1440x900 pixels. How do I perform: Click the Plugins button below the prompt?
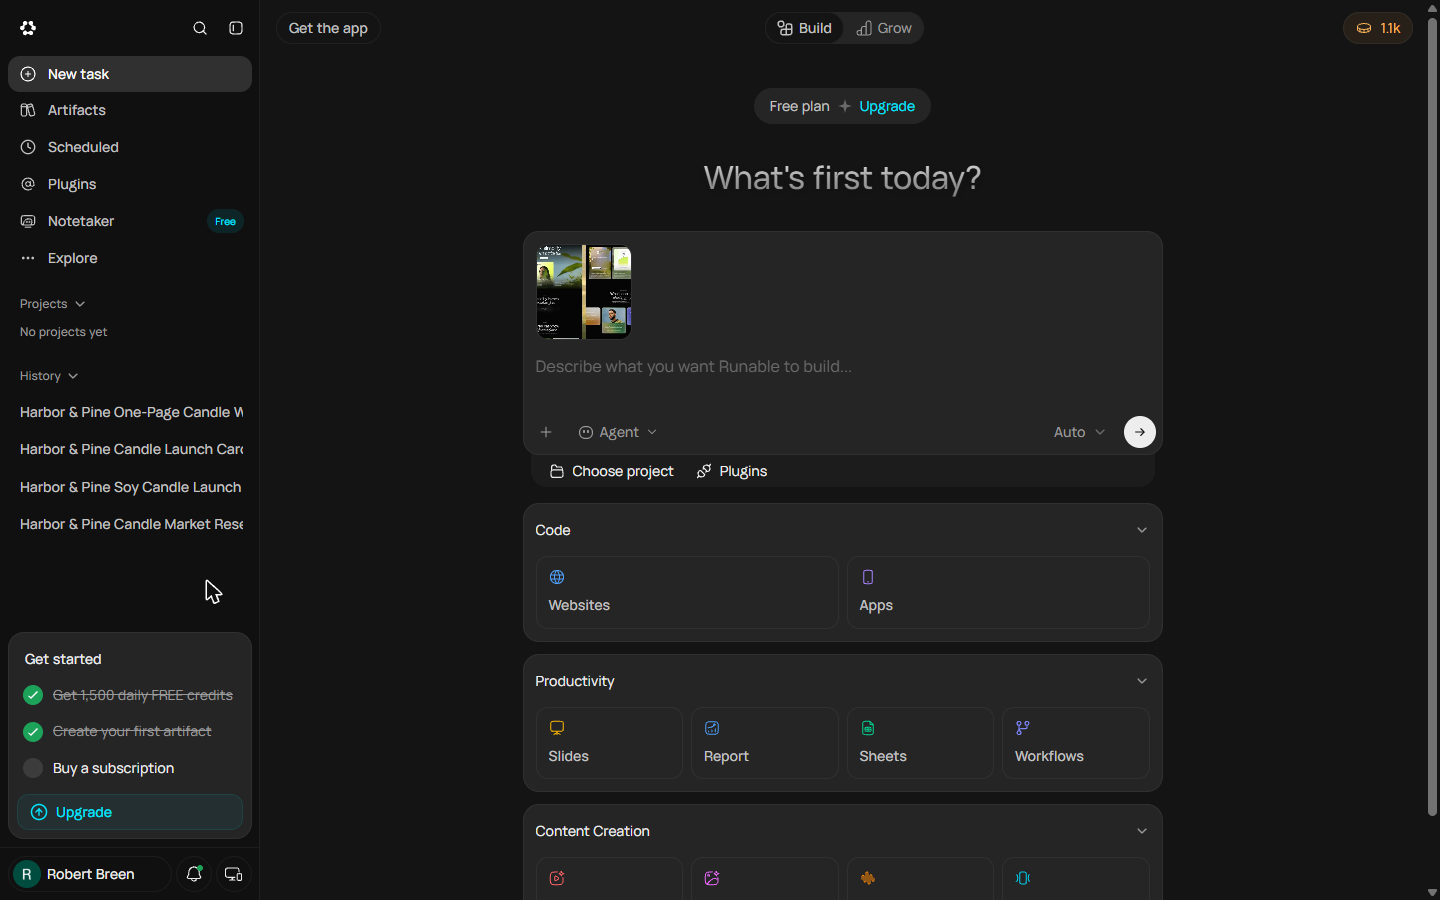point(732,471)
